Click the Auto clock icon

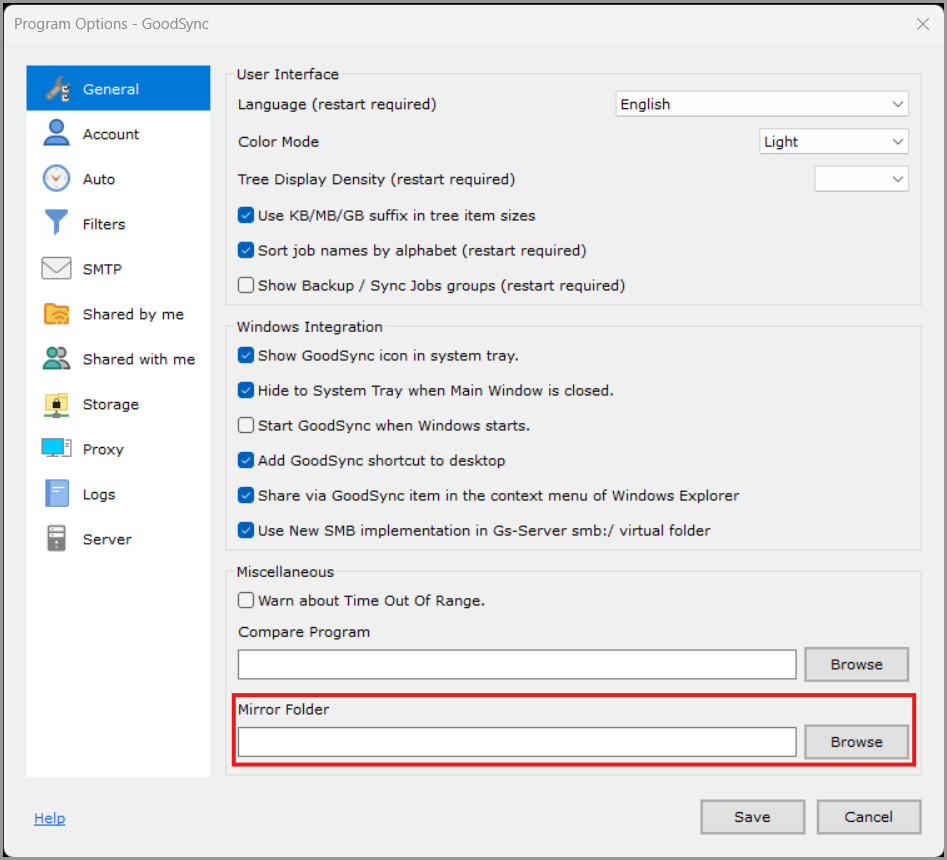56,178
